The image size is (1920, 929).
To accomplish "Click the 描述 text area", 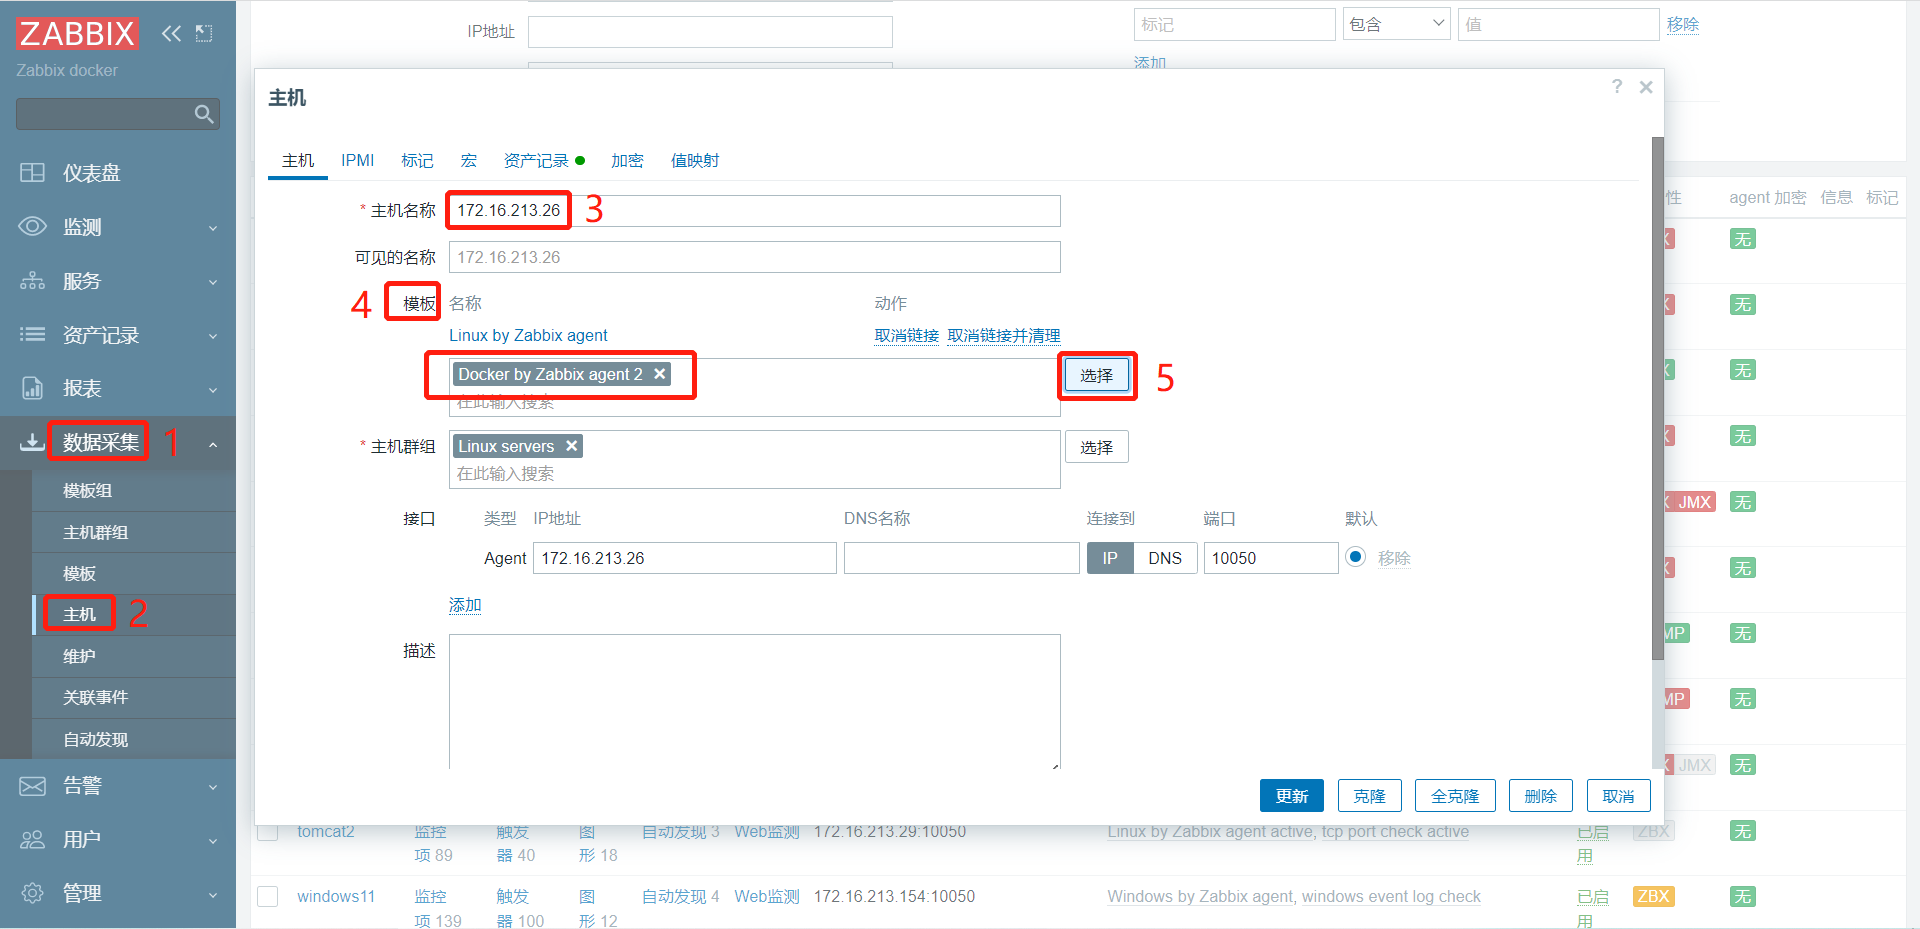I will (755, 702).
